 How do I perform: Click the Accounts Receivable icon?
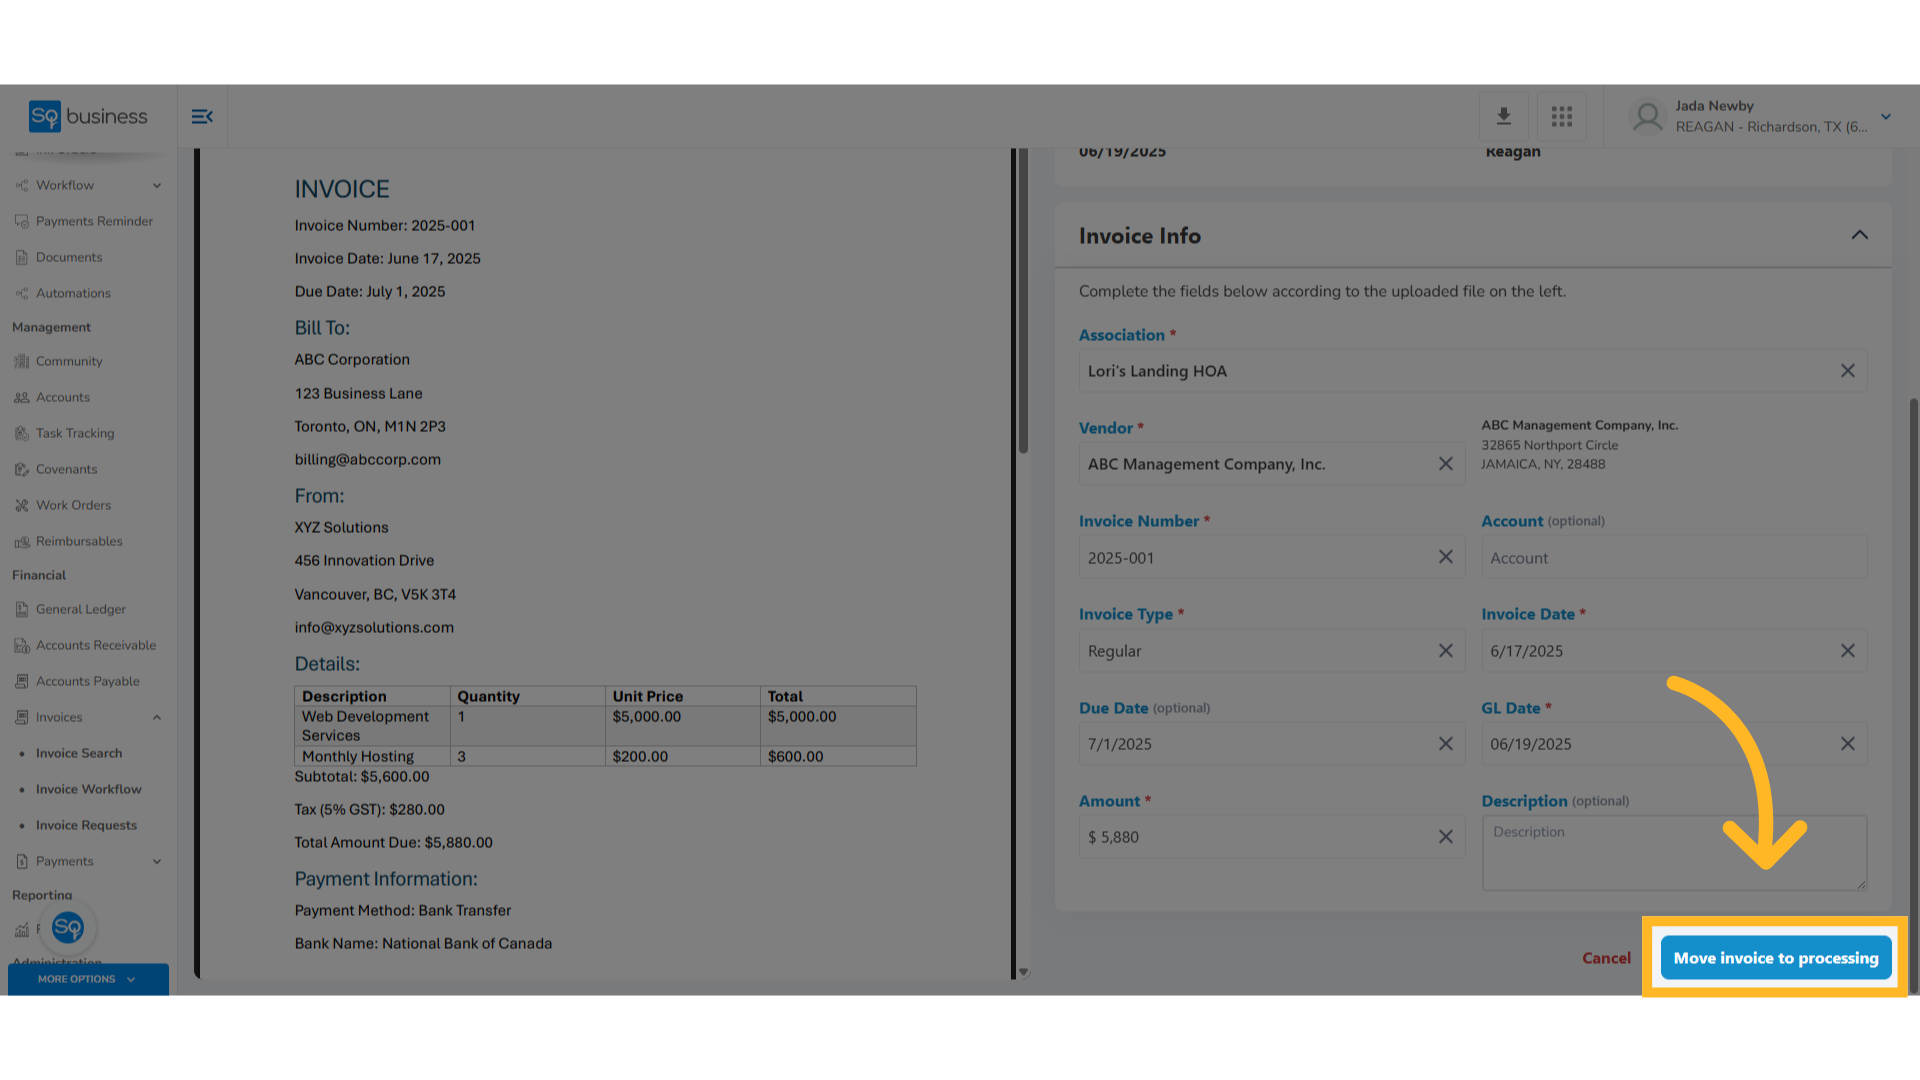coord(22,645)
